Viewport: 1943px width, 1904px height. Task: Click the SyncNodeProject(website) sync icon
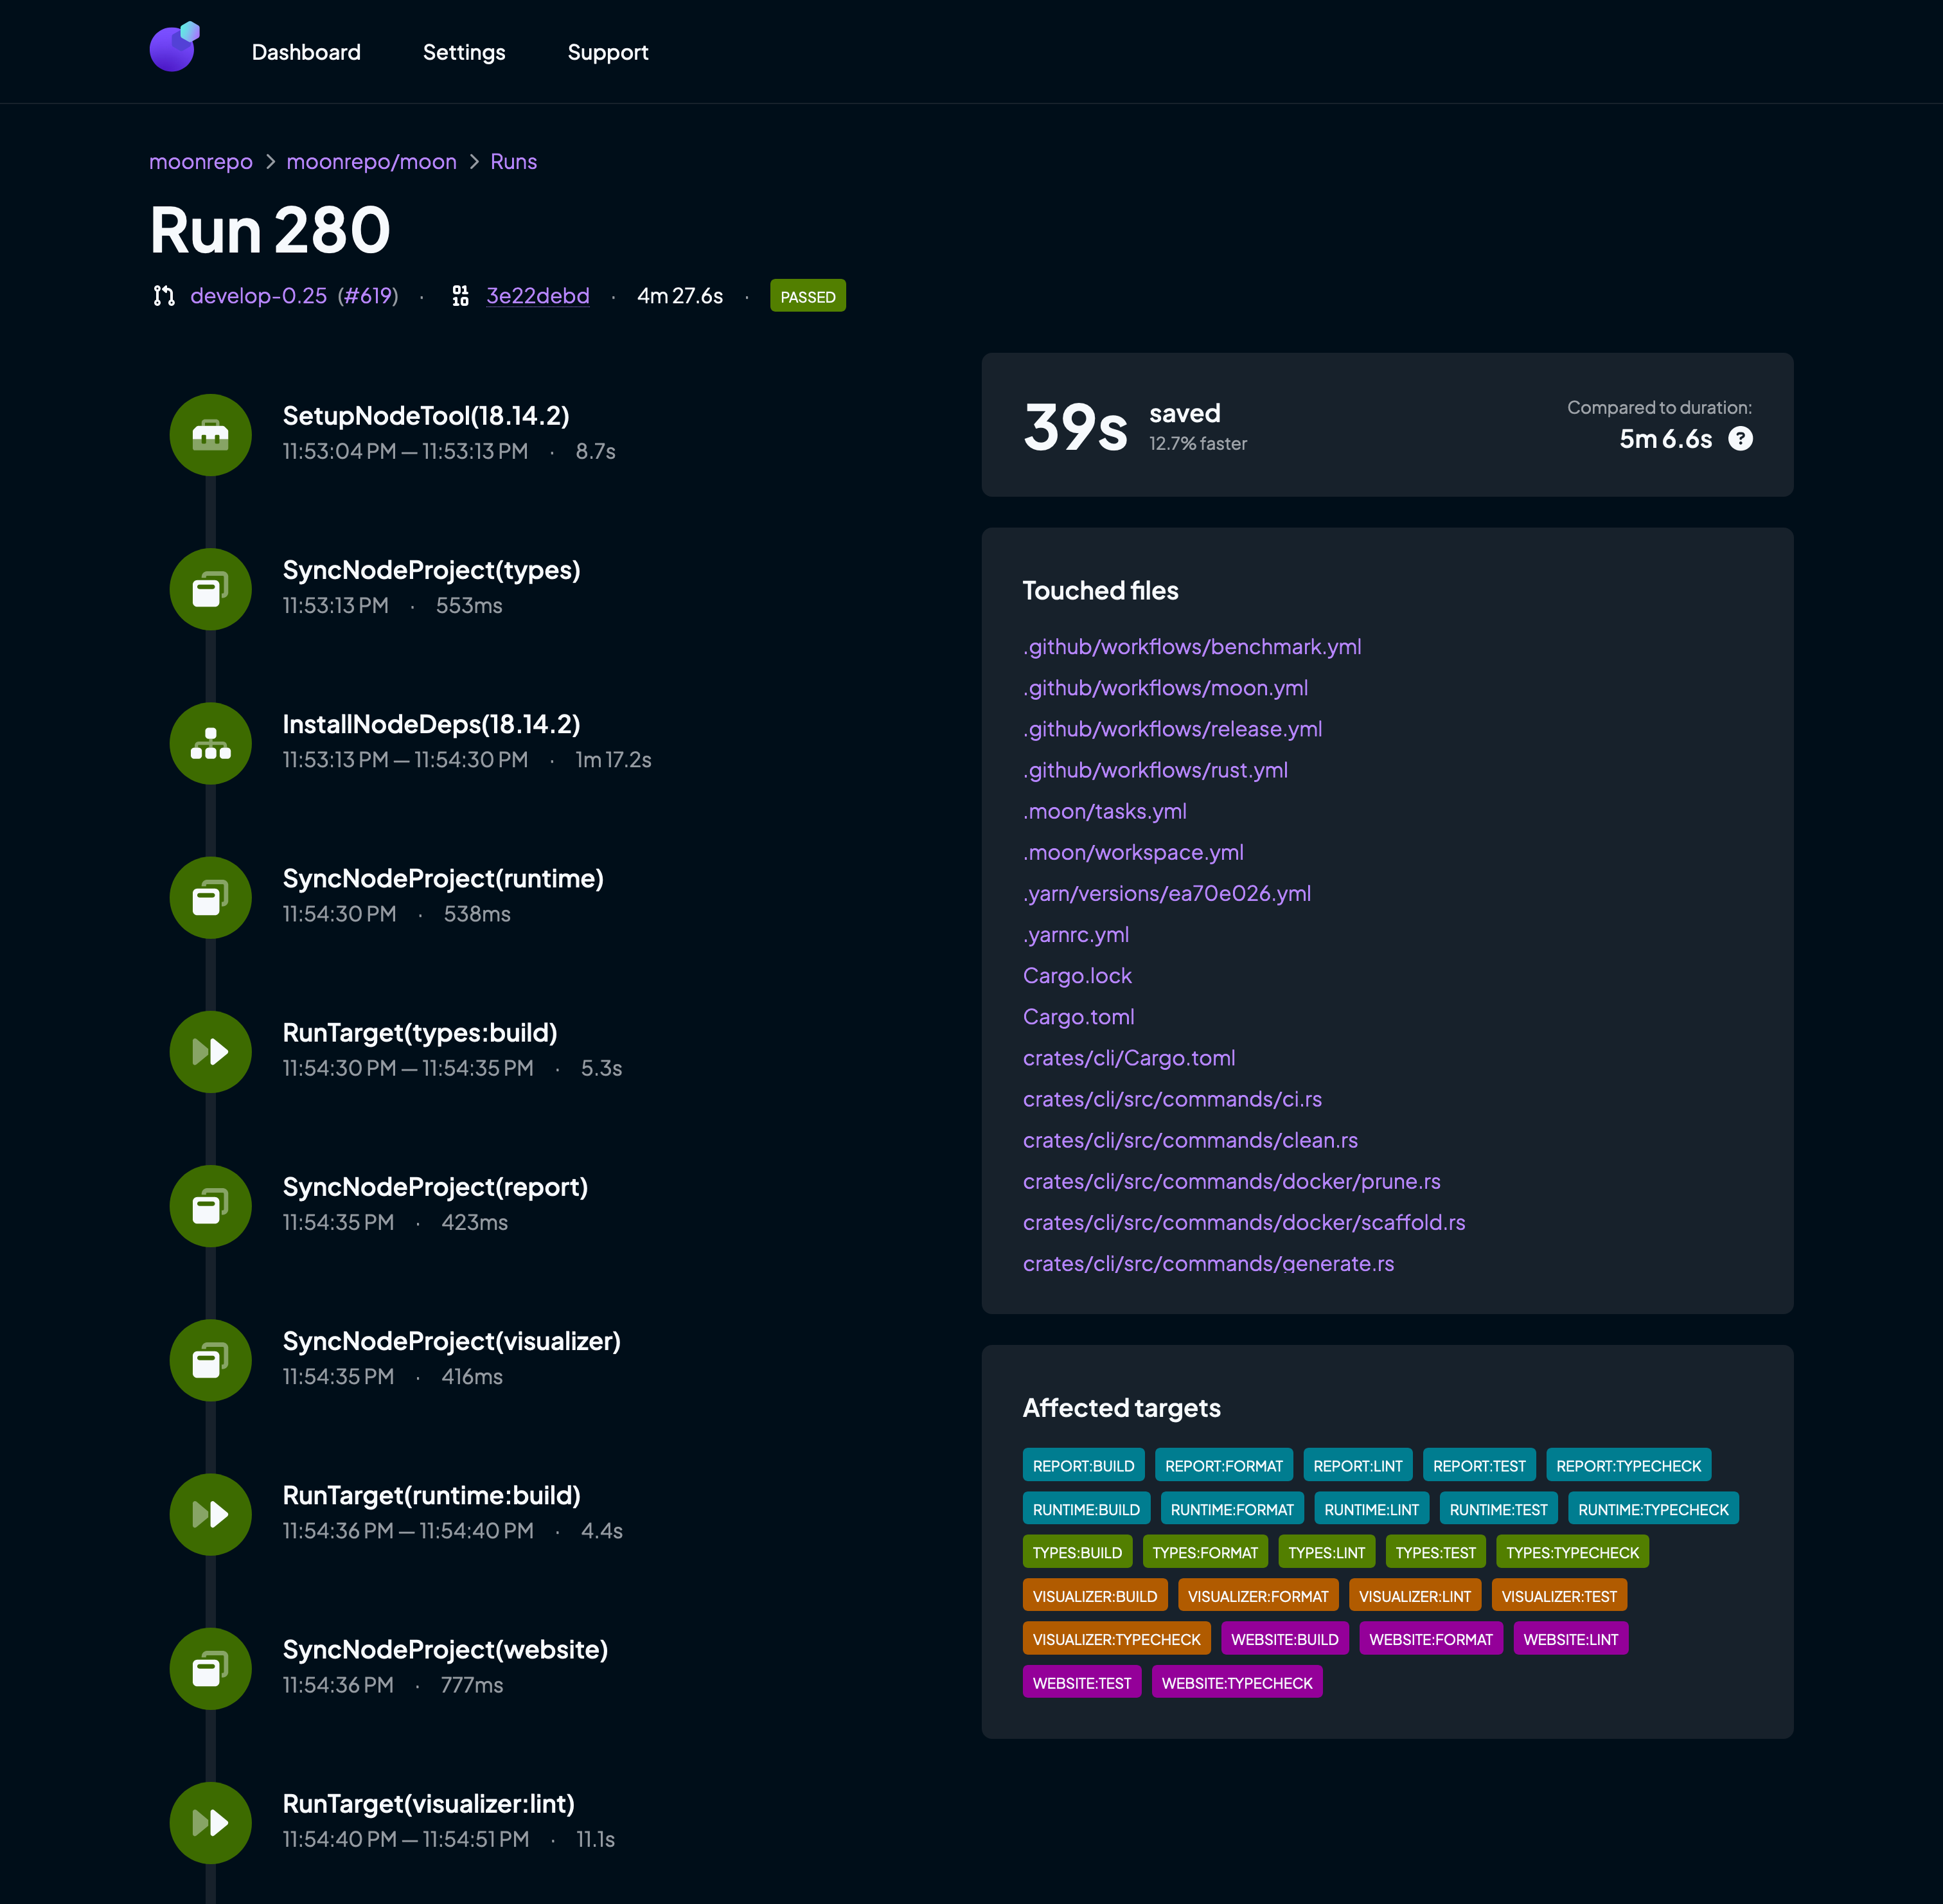(210, 1668)
